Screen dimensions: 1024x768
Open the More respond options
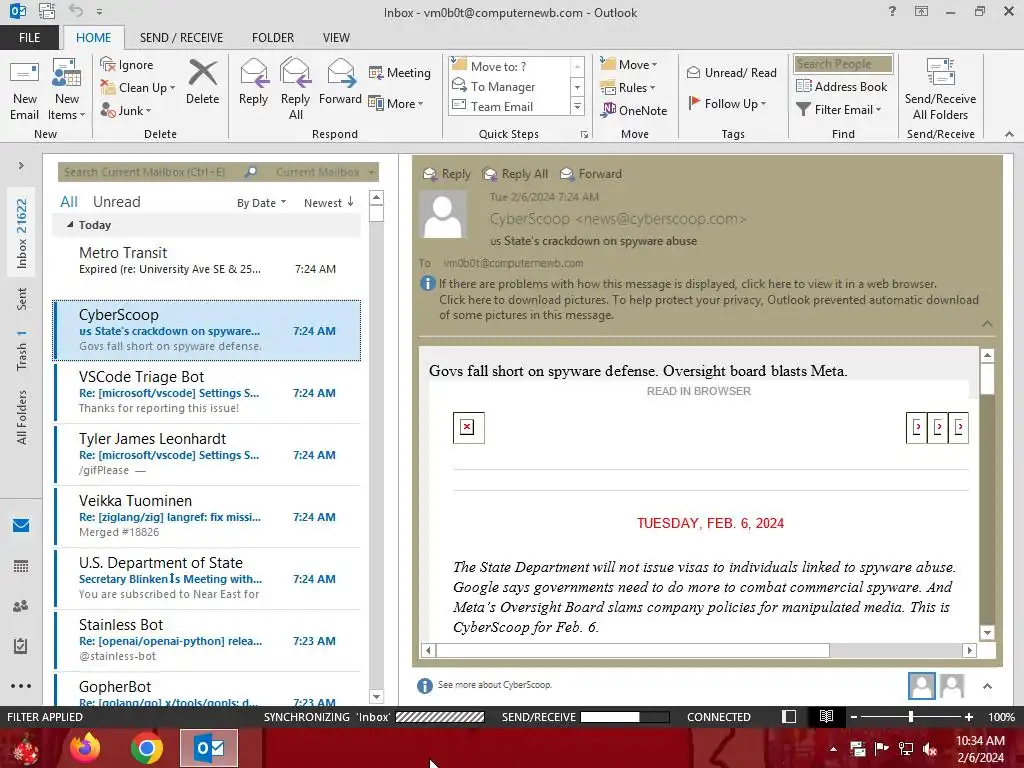(396, 103)
